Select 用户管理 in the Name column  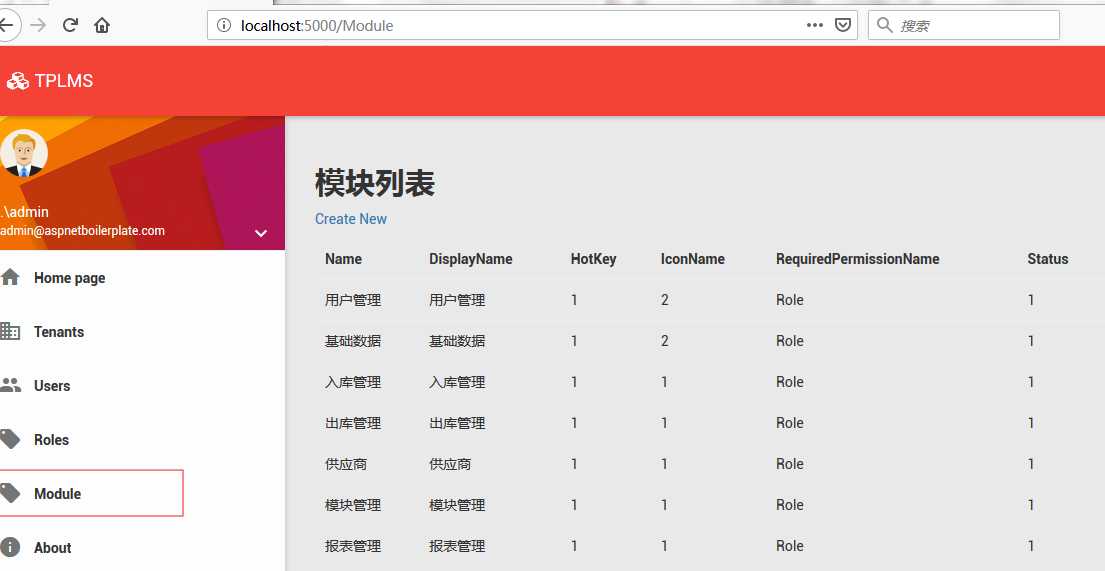coord(353,300)
